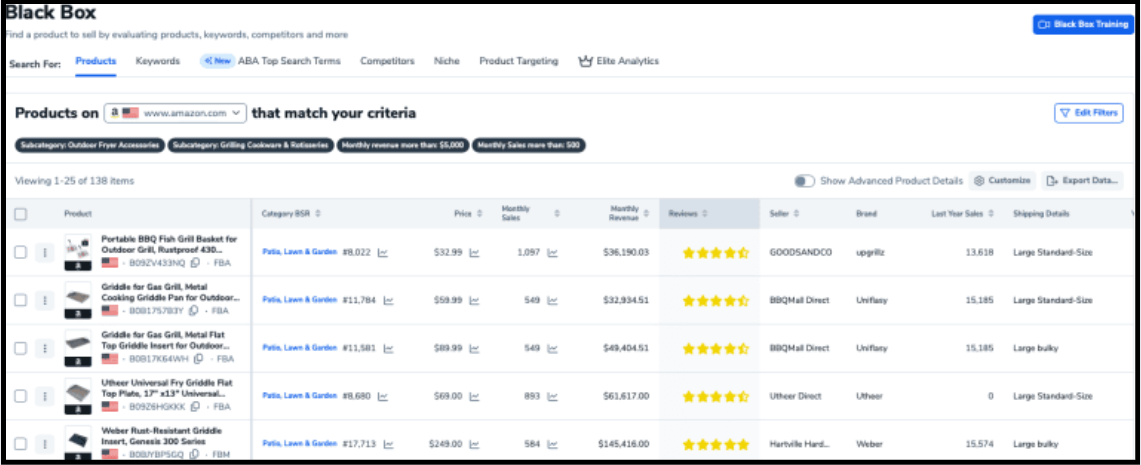Image resolution: width=1141 pixels, height=465 pixels.
Task: Open monthly sales chart for 893 sales row
Action: click(552, 396)
